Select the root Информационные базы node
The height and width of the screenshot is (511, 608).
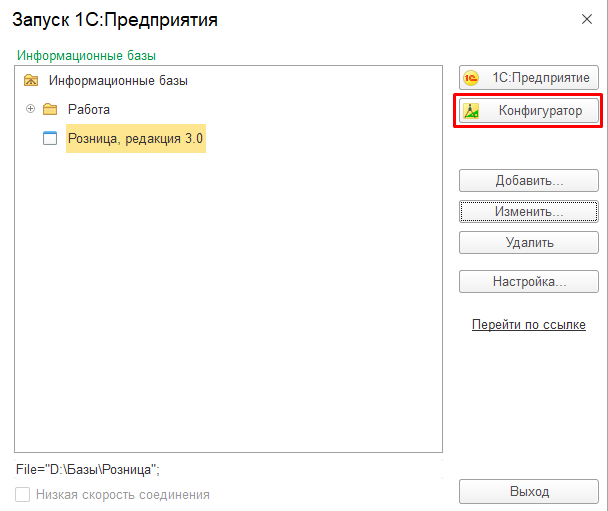118,81
